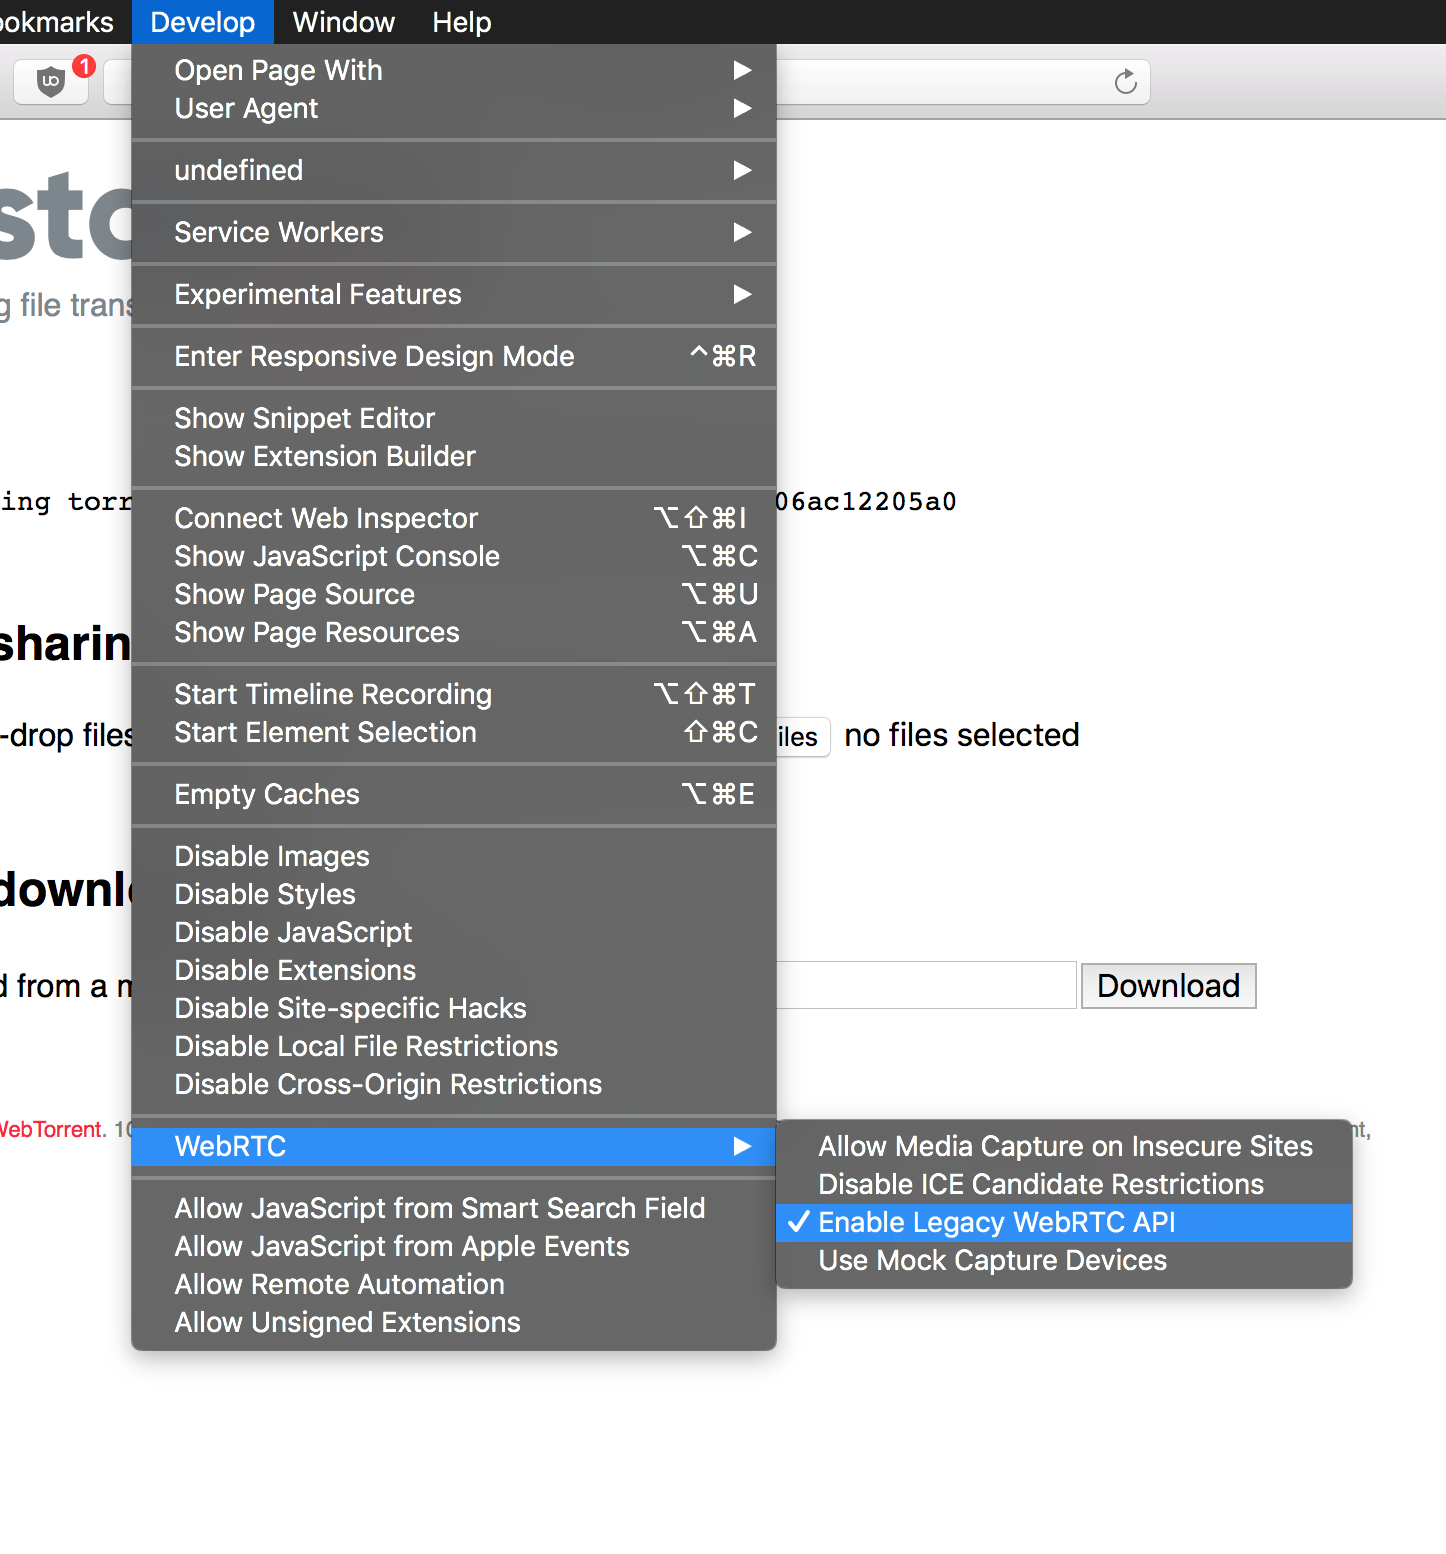Open the Window menu
This screenshot has height=1554, width=1446.
tap(344, 22)
